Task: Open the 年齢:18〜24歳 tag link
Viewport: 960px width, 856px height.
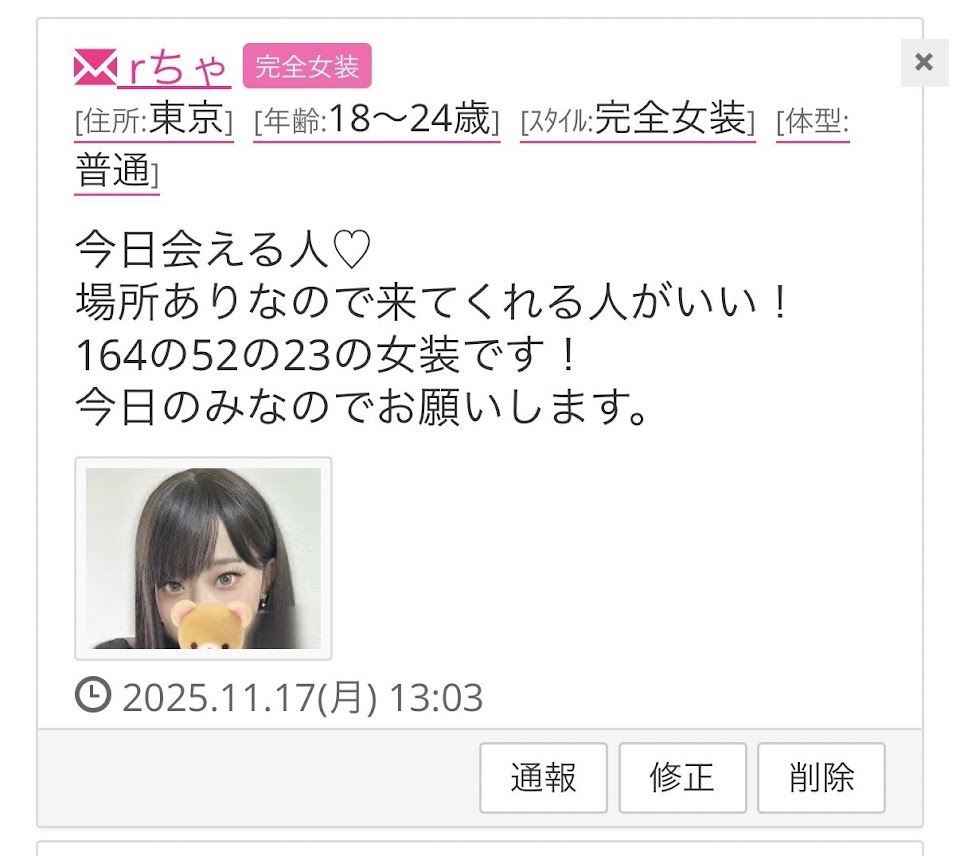Action: pos(377,119)
